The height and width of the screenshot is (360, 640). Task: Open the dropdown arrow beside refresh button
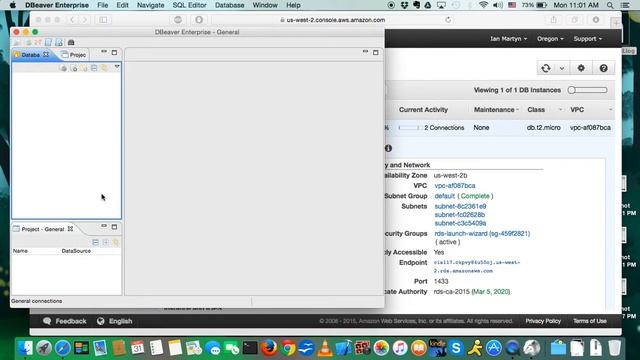point(562,68)
